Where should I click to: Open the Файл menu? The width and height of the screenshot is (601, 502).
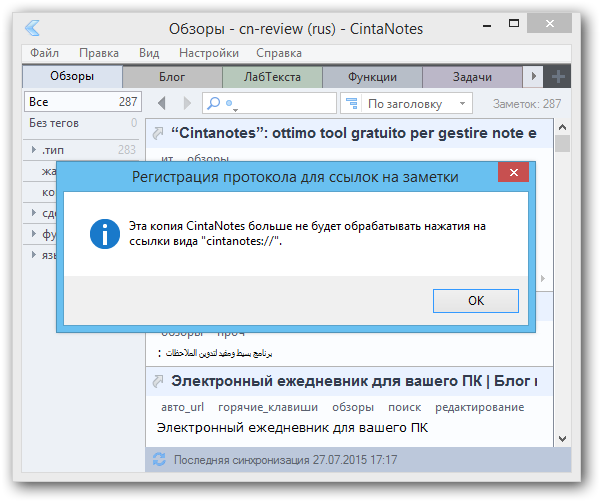[44, 53]
